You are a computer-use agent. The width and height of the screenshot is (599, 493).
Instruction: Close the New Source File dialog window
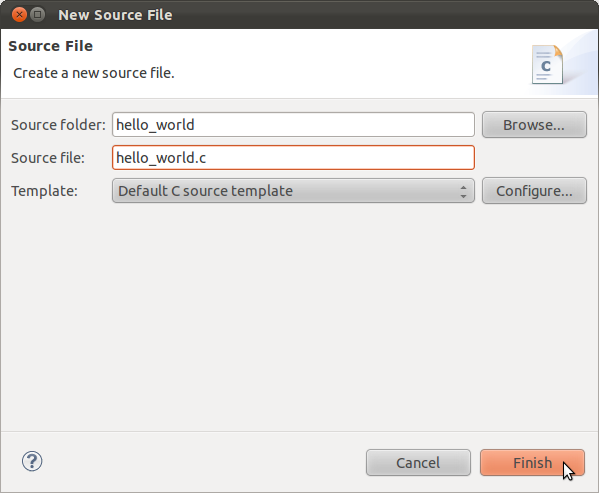click(19, 15)
